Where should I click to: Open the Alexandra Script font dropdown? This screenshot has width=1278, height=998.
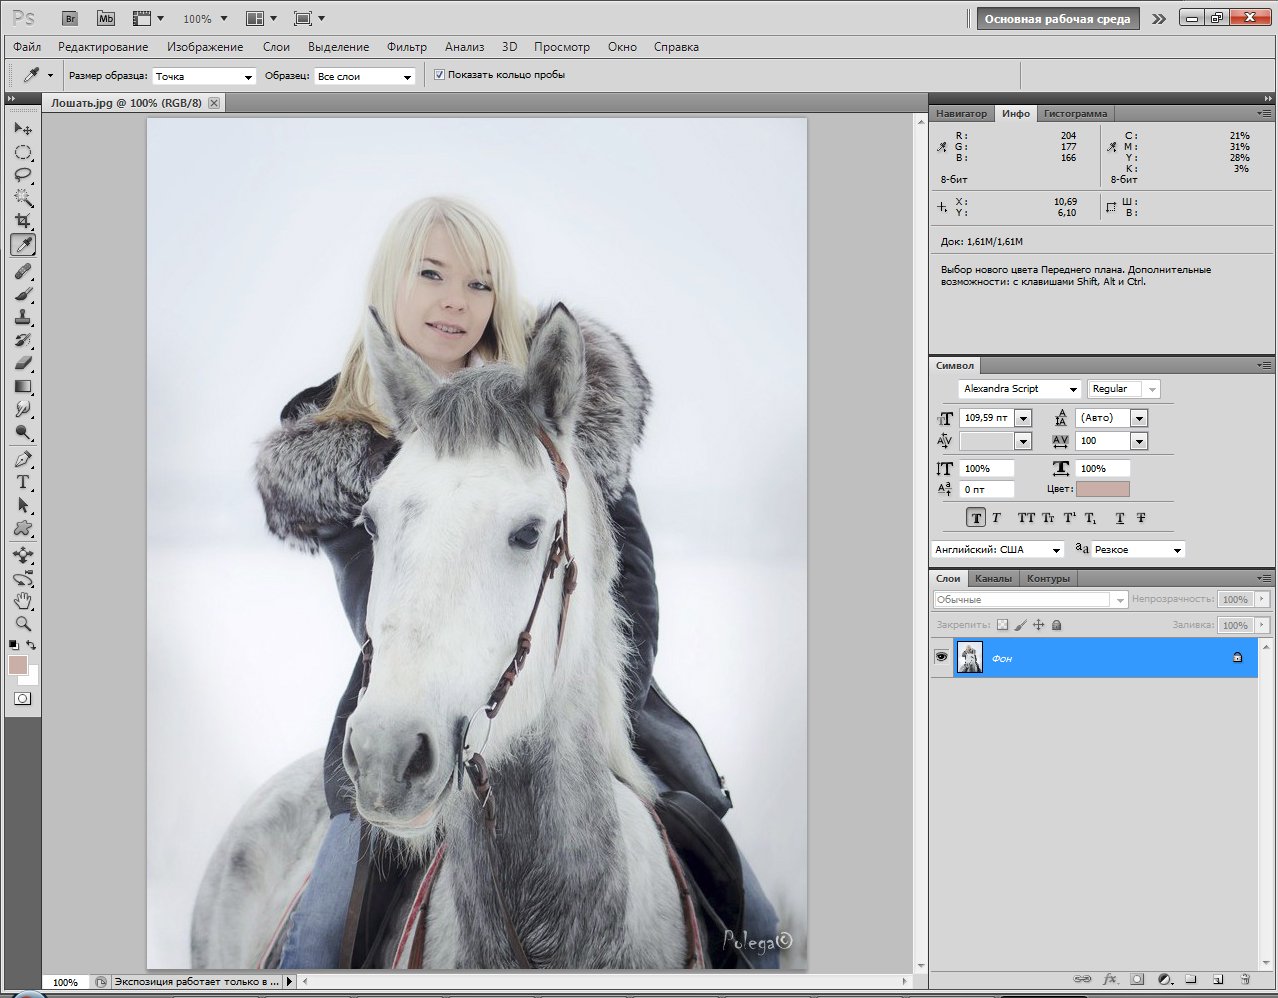(1073, 389)
